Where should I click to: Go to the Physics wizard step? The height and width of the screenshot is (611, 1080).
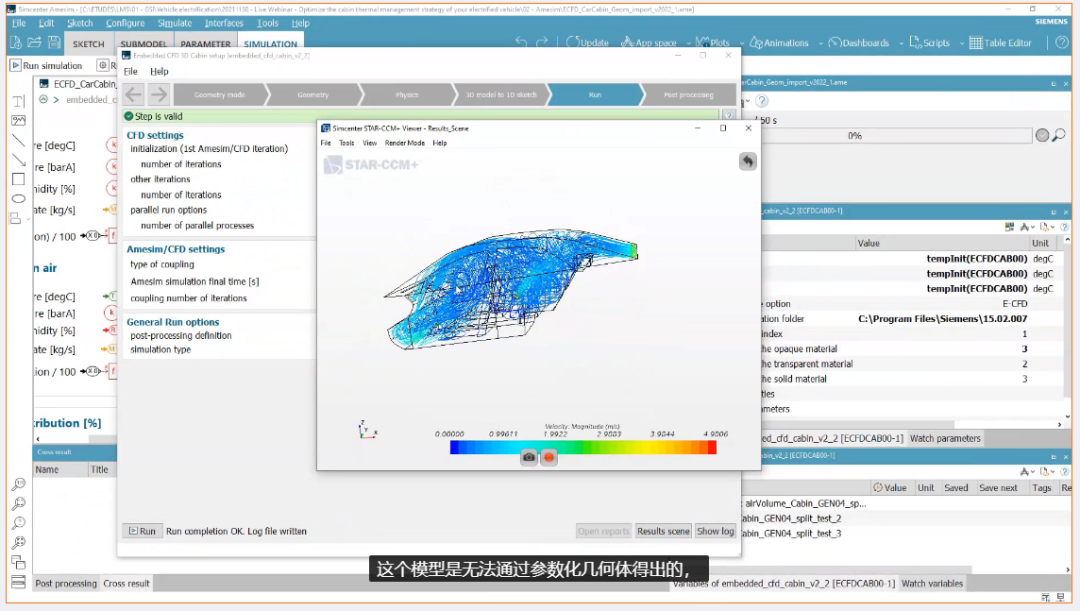coord(407,94)
